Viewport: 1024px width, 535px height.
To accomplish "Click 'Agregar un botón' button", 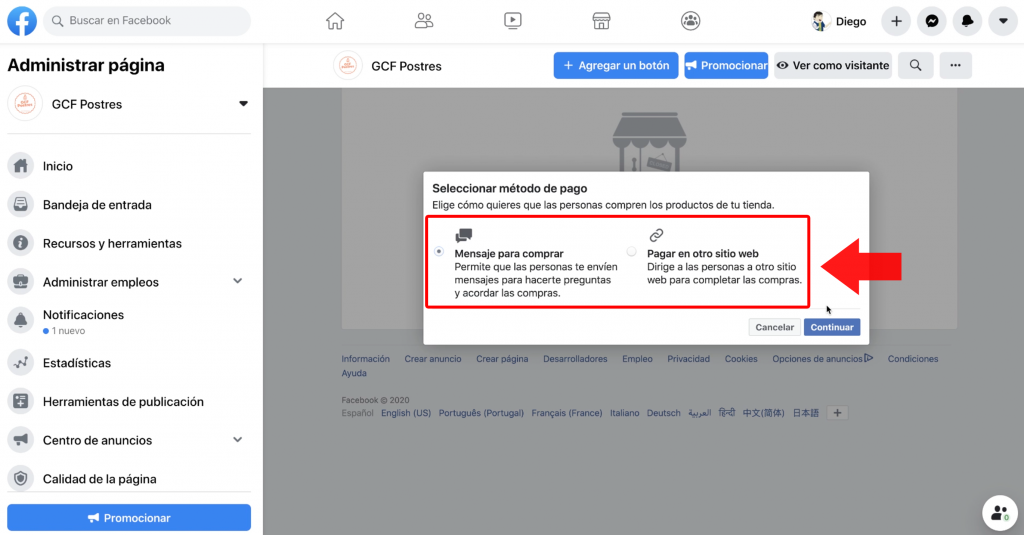I will pyautogui.click(x=616, y=66).
